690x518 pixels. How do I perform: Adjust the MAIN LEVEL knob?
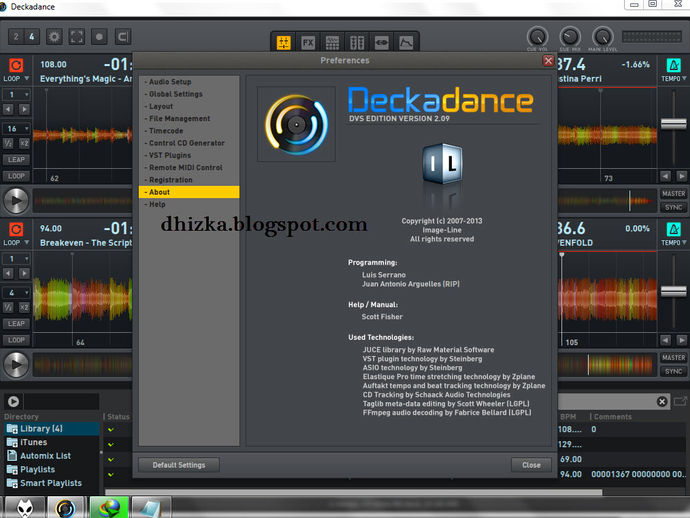pos(602,37)
